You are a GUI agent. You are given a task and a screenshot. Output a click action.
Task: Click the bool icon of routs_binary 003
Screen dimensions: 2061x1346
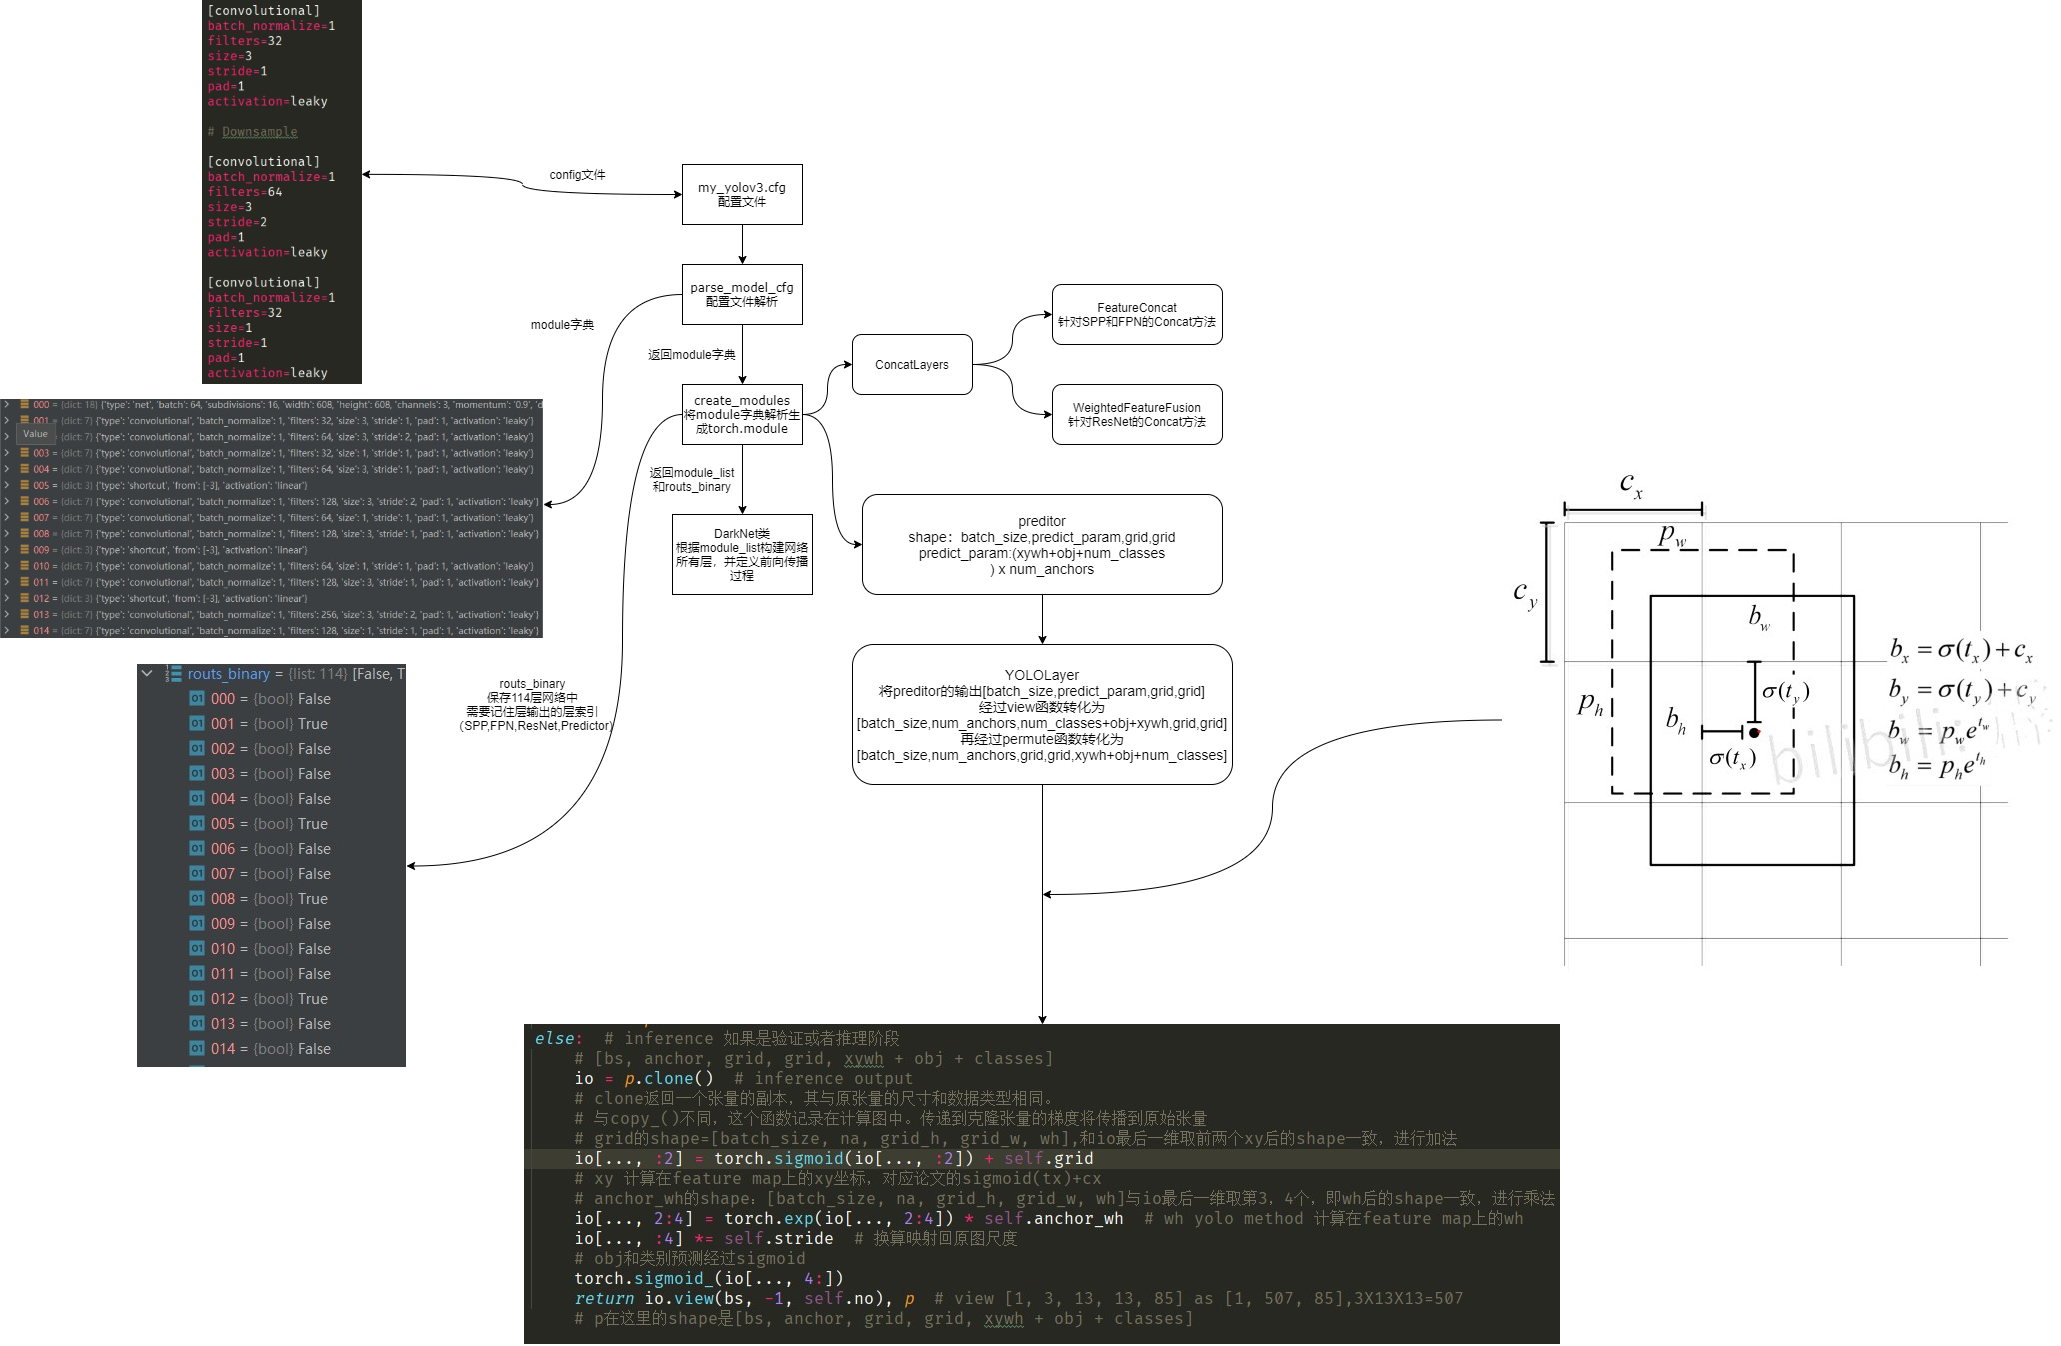(197, 774)
